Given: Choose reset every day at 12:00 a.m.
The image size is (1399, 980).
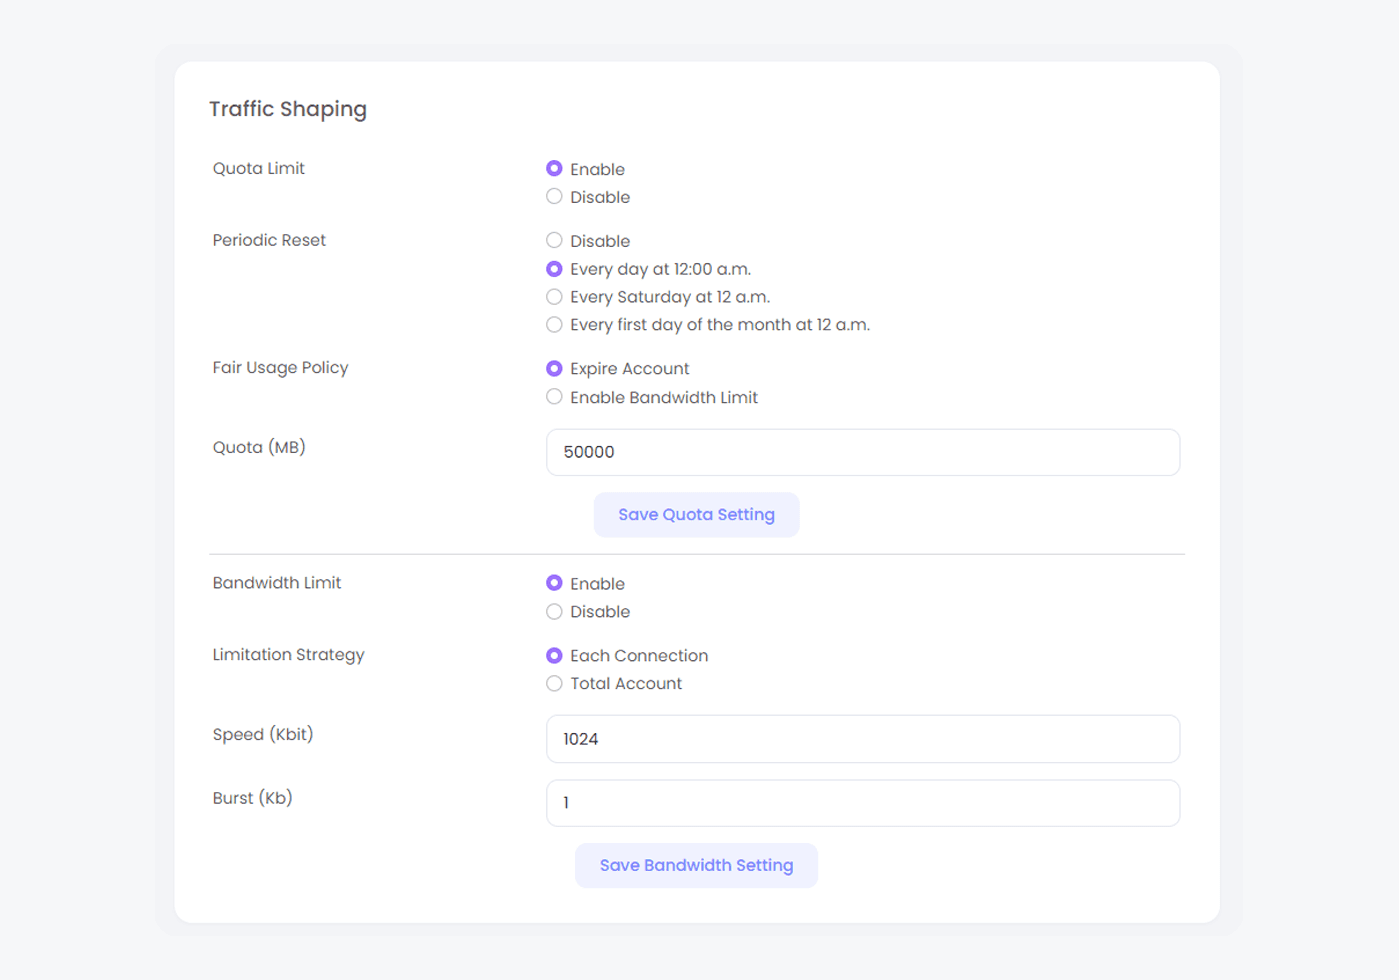Looking at the screenshot, I should tap(554, 269).
